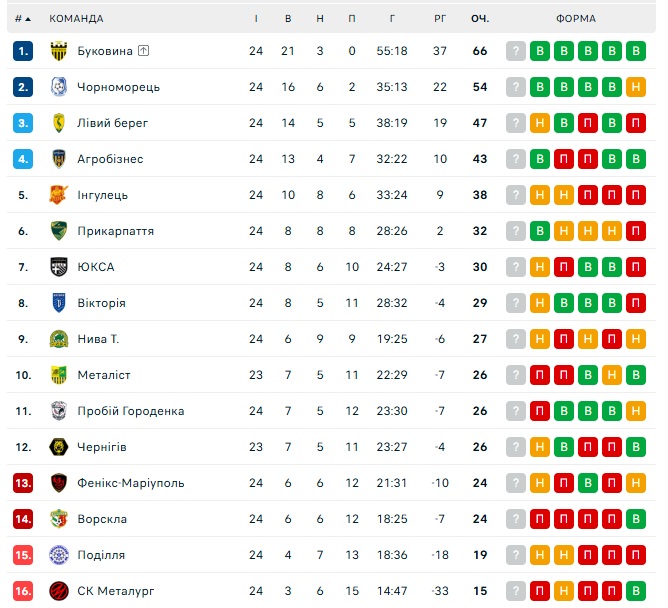668x608 pixels.
Task: Click the Буковина team crest icon
Action: (x=58, y=51)
